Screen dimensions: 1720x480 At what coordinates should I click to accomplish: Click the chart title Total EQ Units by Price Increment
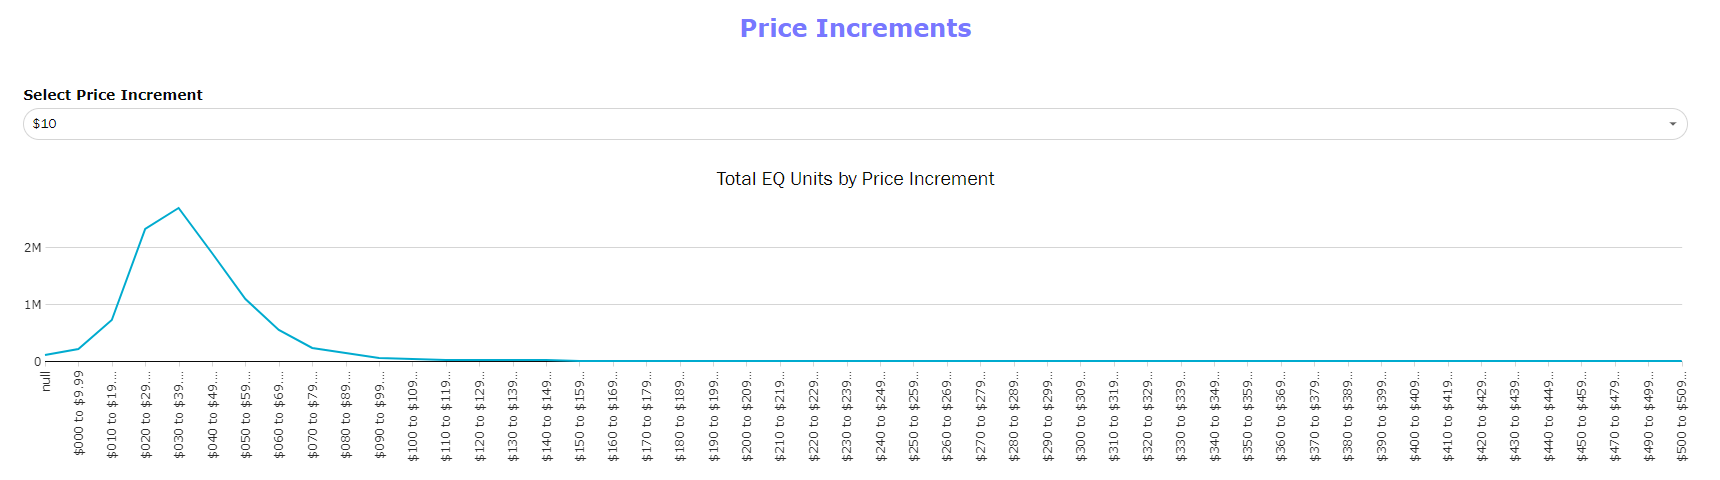click(x=855, y=179)
